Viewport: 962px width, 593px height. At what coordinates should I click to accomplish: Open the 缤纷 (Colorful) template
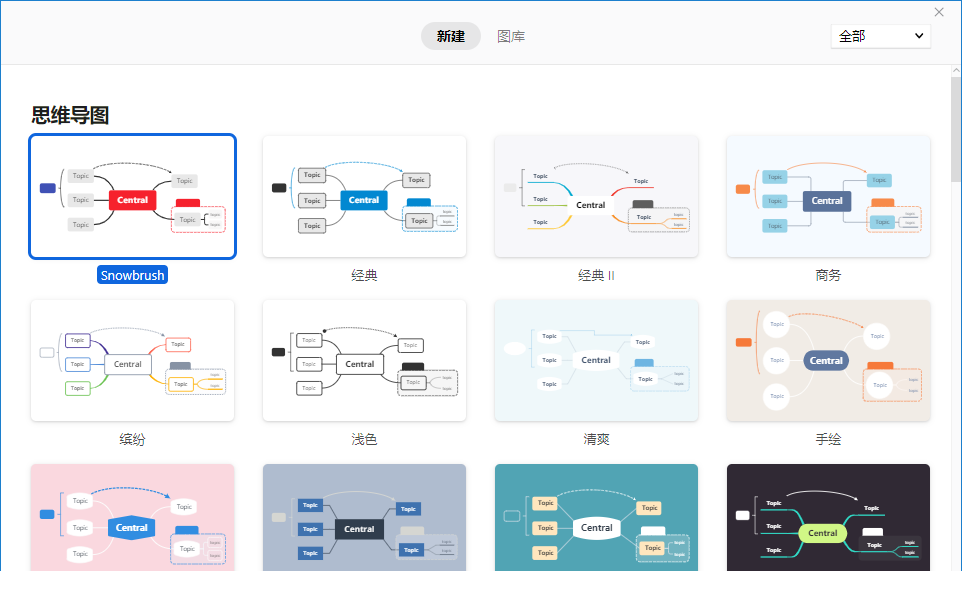(x=132, y=360)
